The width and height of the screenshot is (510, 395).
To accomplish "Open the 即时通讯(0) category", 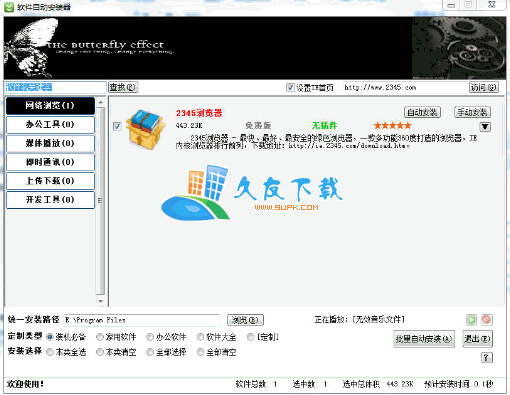I will pyautogui.click(x=50, y=162).
